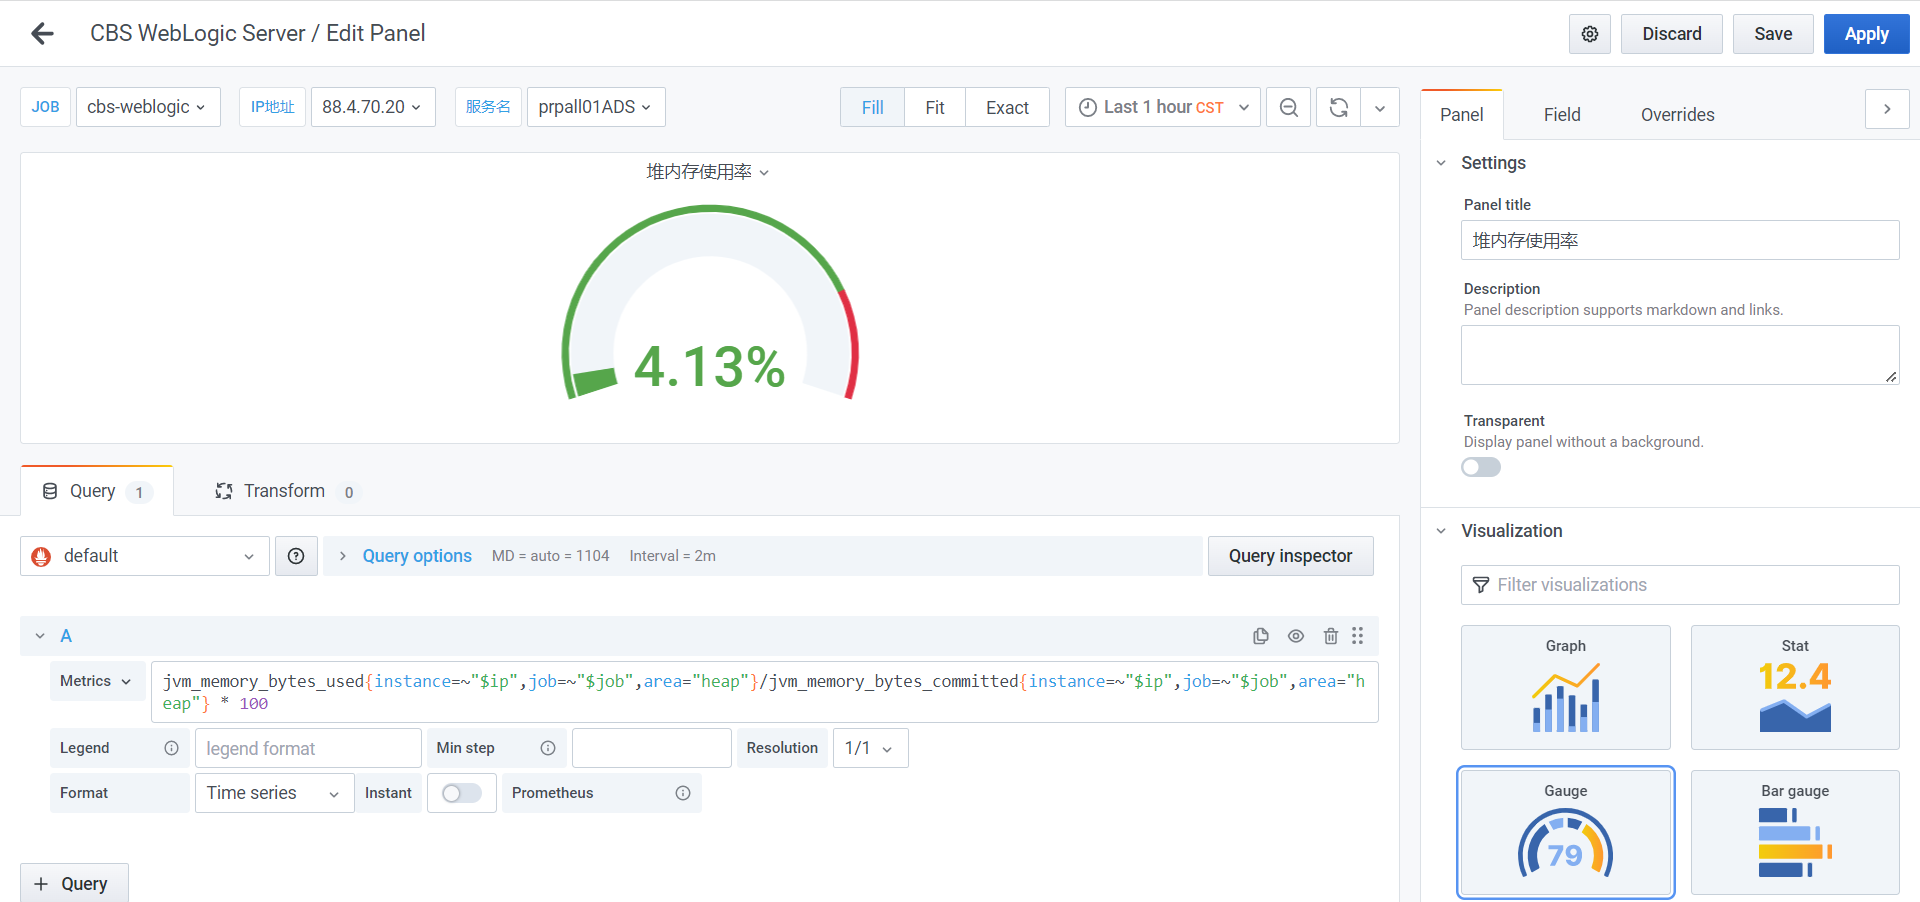
Task: Select the Gauge visualization
Action: pyautogui.click(x=1566, y=832)
